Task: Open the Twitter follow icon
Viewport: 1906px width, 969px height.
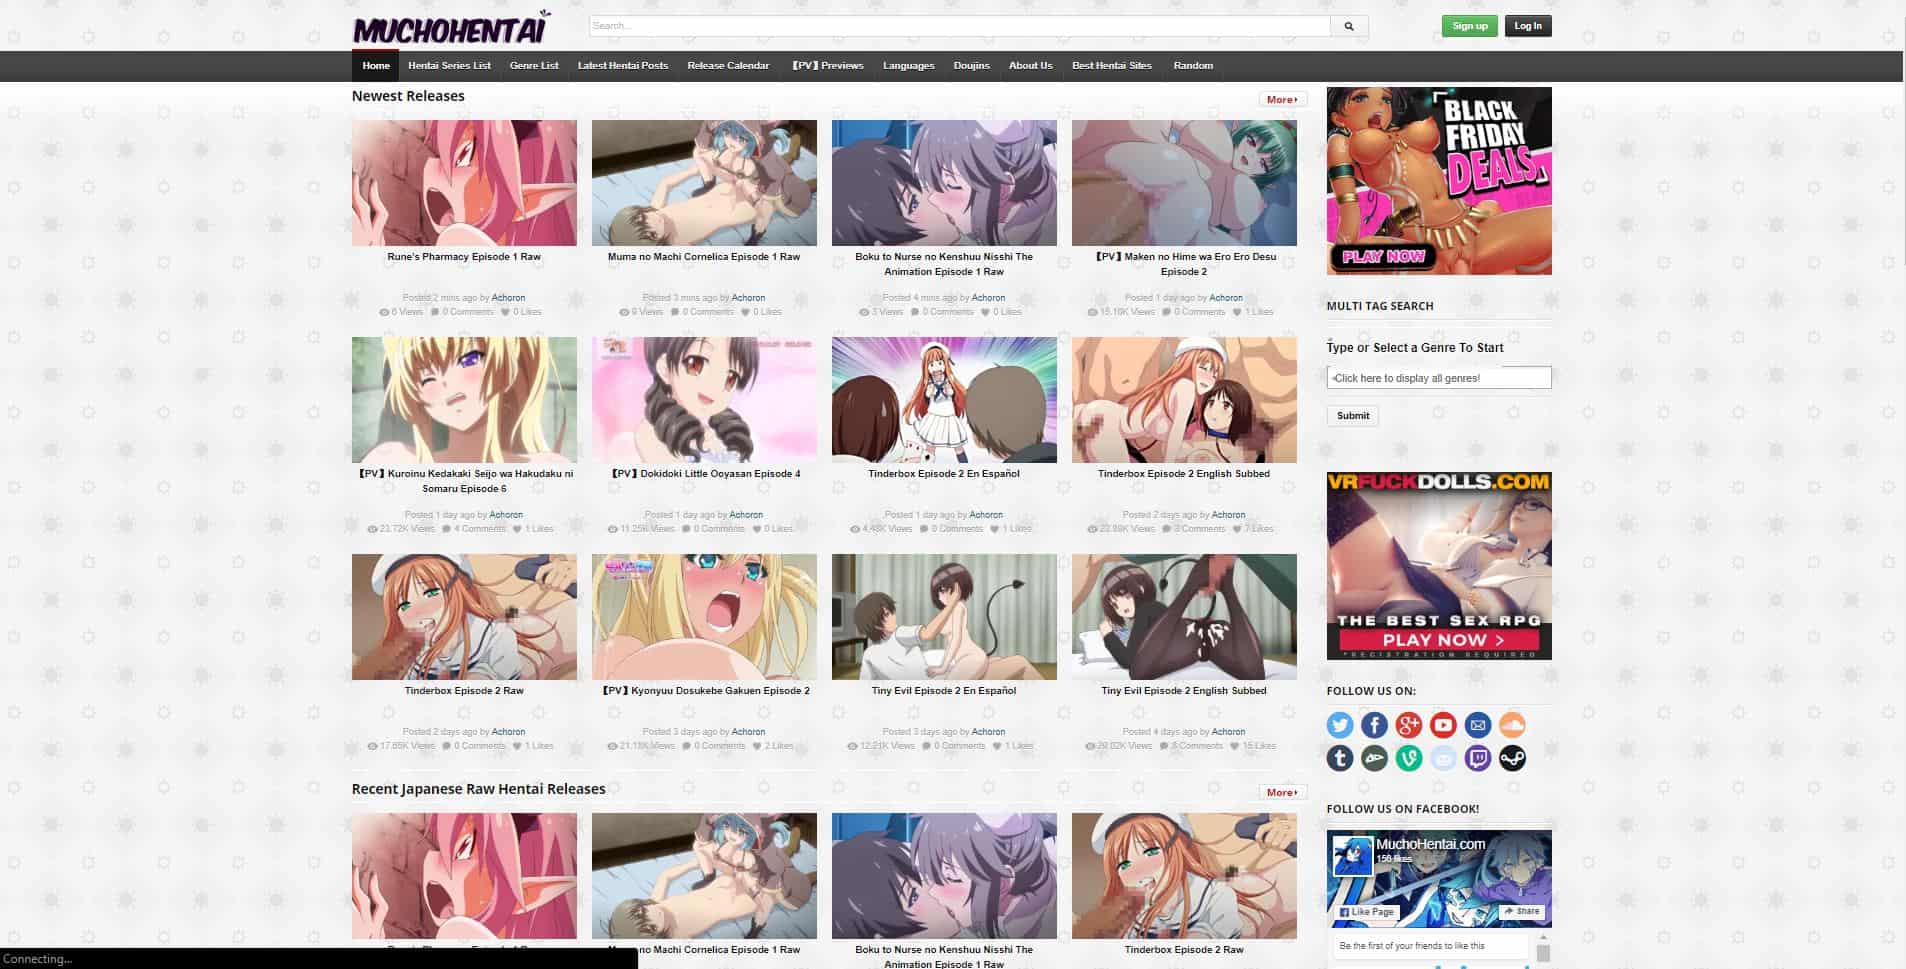Action: coord(1340,725)
